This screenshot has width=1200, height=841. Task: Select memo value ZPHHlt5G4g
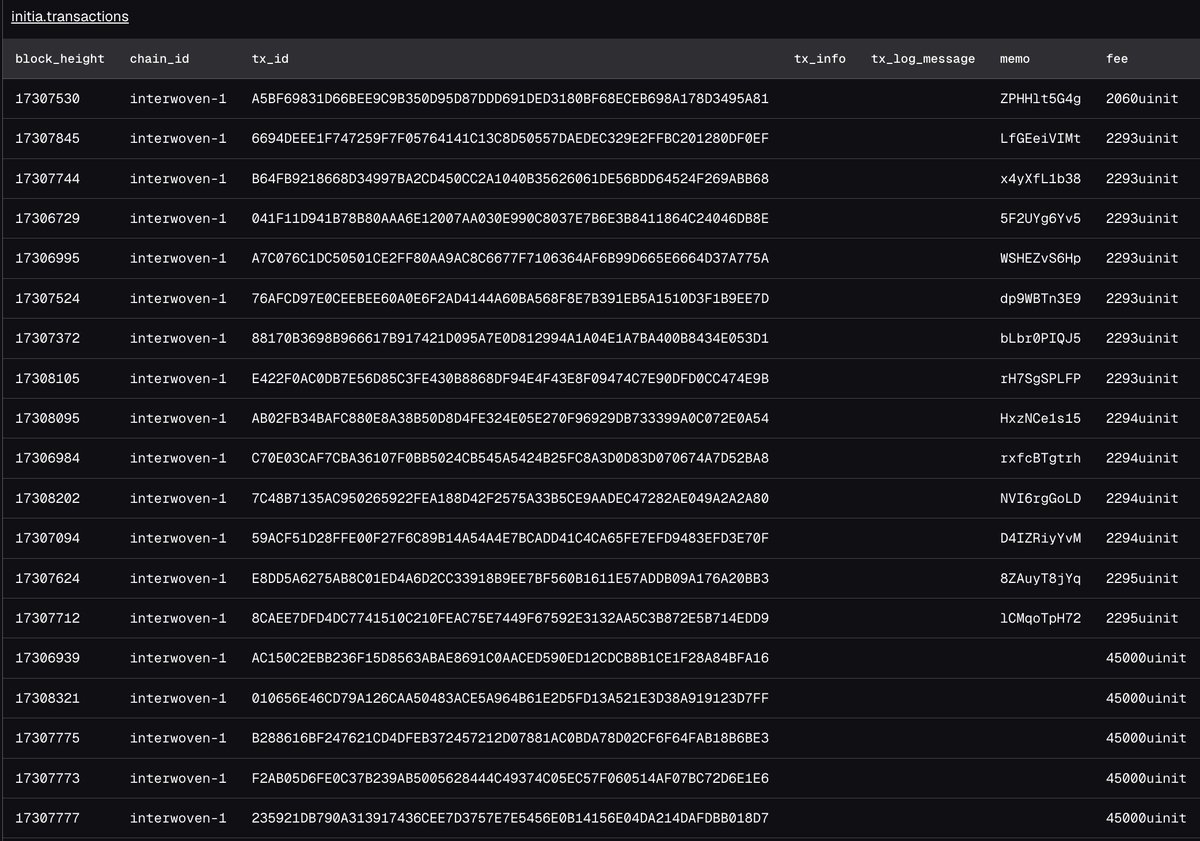1040,99
